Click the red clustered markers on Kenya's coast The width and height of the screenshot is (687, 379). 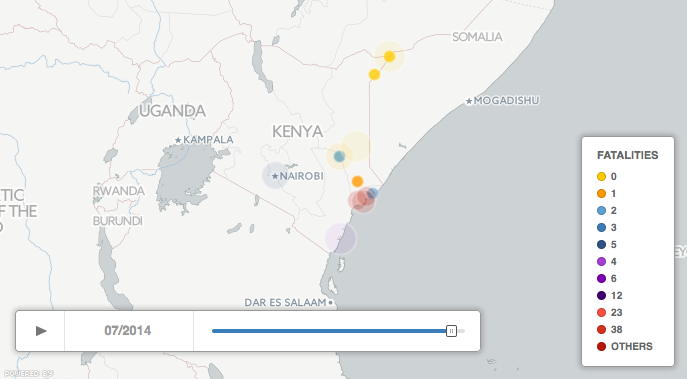[x=362, y=199]
